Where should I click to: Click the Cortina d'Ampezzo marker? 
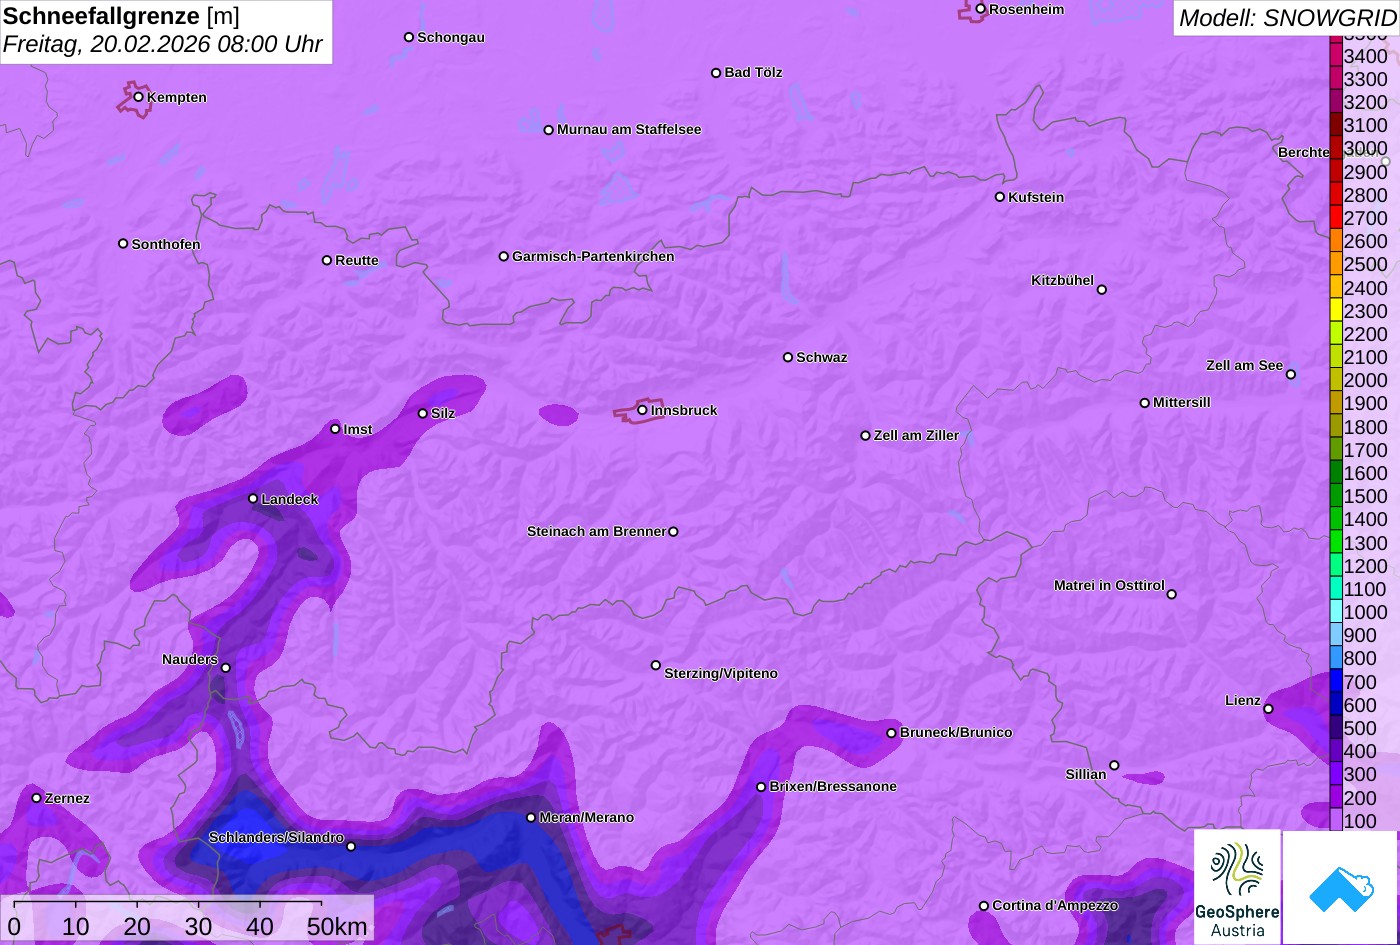984,906
